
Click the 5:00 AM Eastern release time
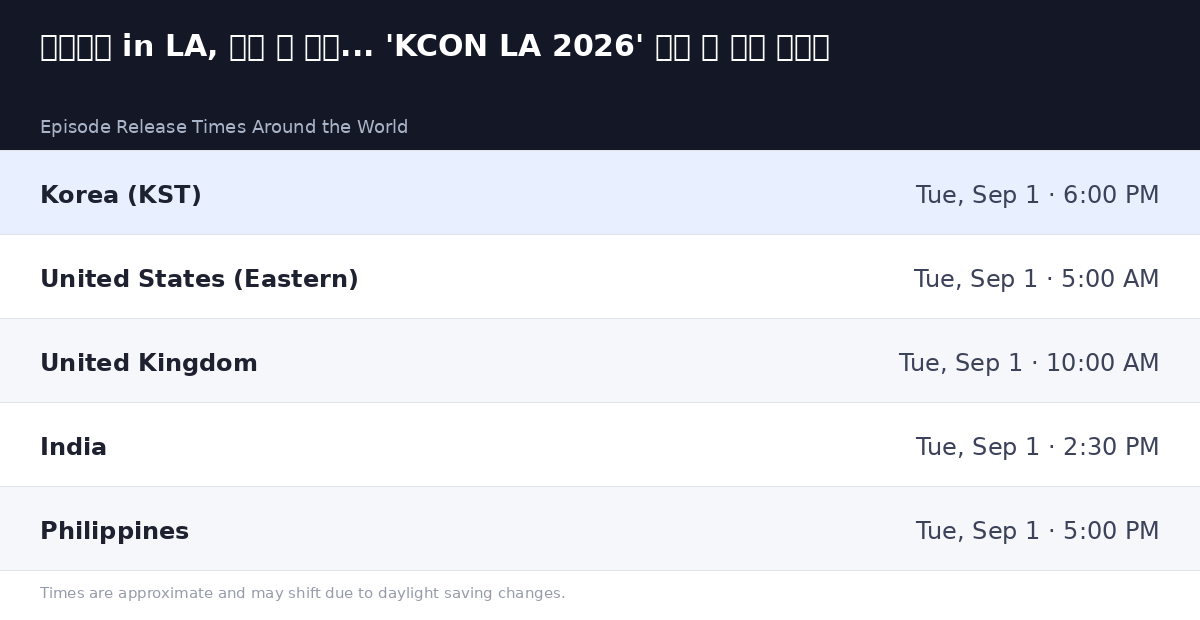click(1036, 280)
